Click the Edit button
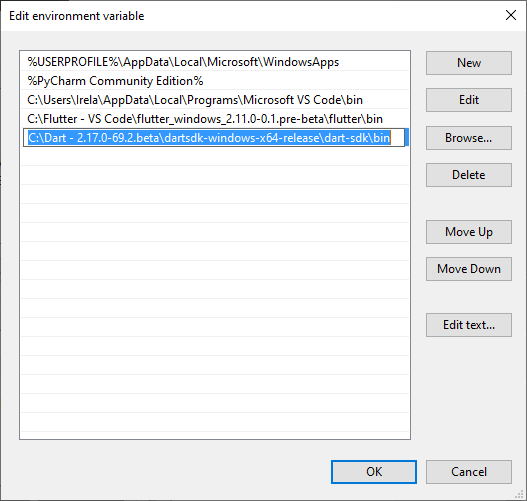 [x=469, y=100]
